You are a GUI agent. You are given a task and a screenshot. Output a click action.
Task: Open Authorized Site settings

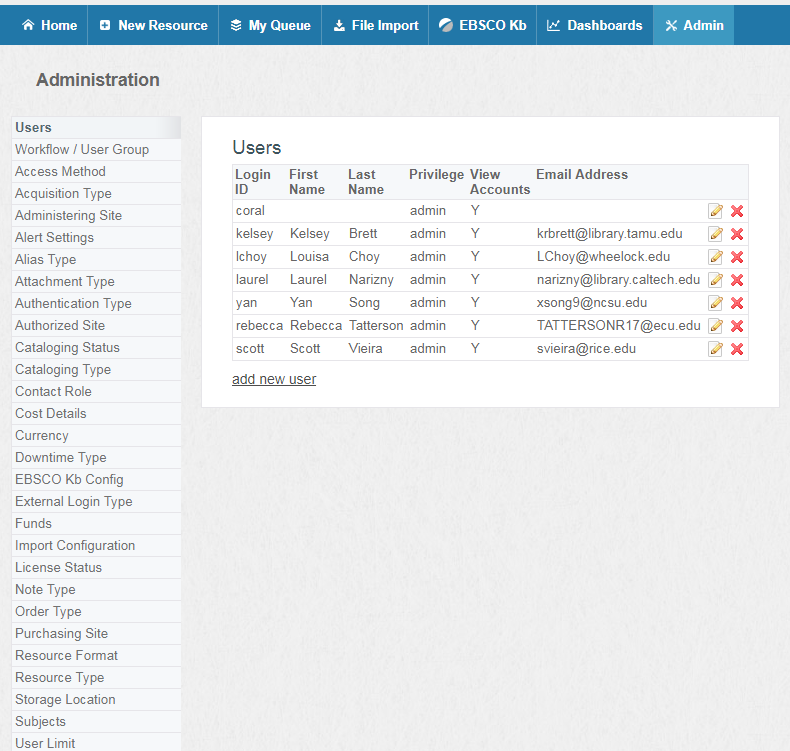pyautogui.click(x=96, y=325)
